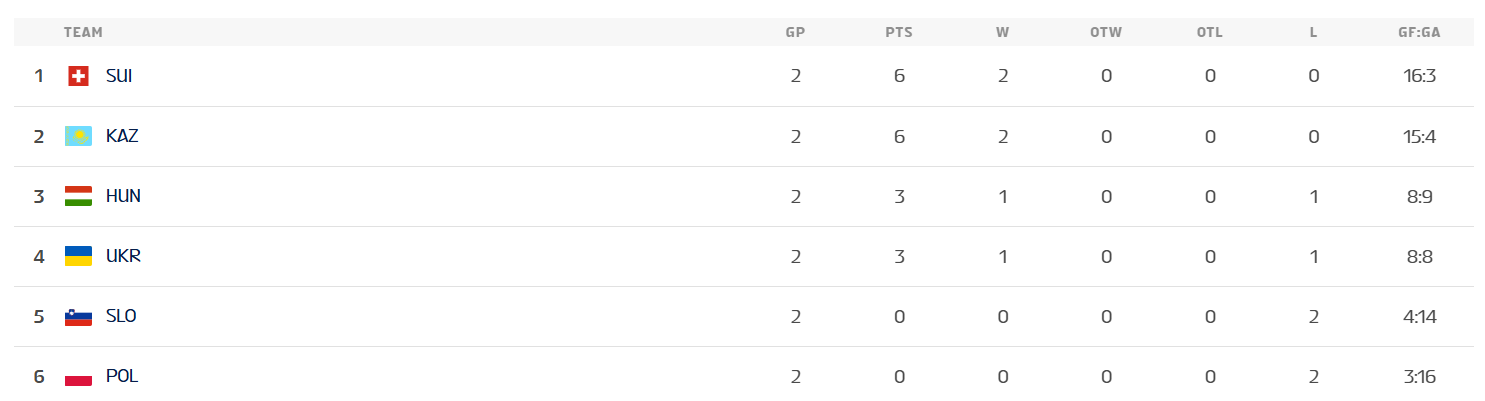Screen dimensions: 1485x401
Task: Click the Ukraine flag icon
Action: [x=78, y=256]
